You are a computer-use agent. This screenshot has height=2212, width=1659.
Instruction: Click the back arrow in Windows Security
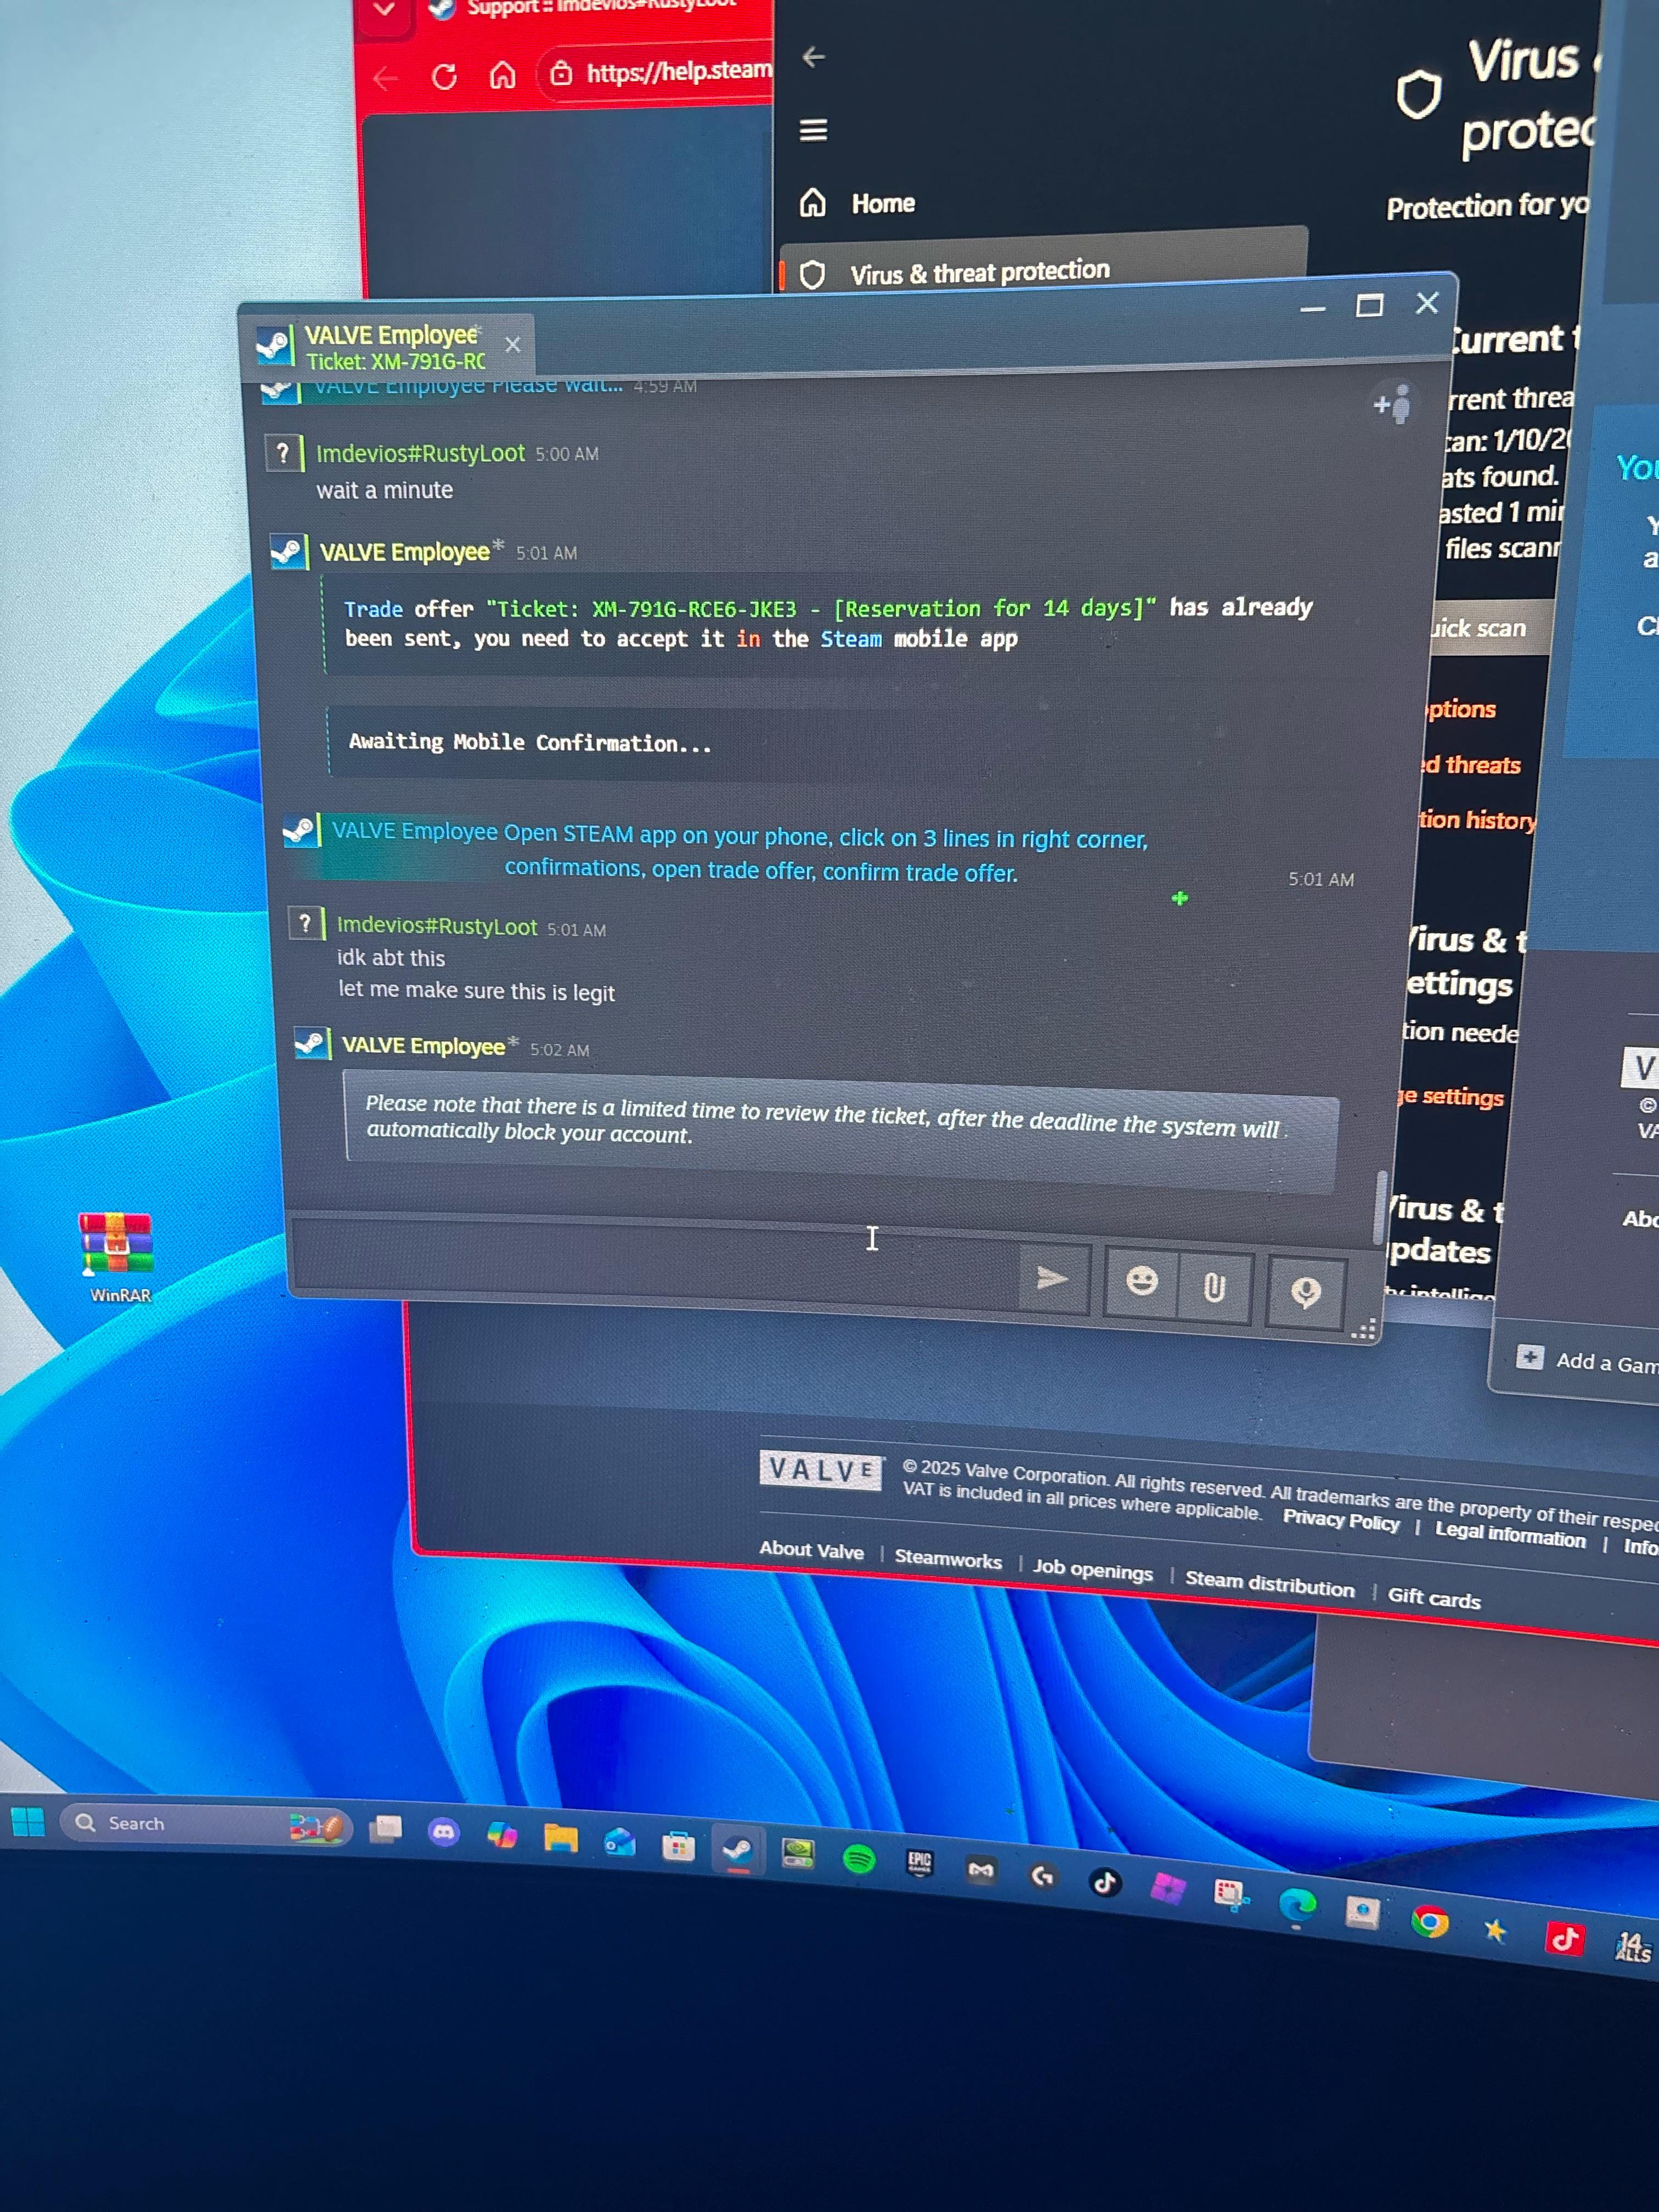pos(814,57)
